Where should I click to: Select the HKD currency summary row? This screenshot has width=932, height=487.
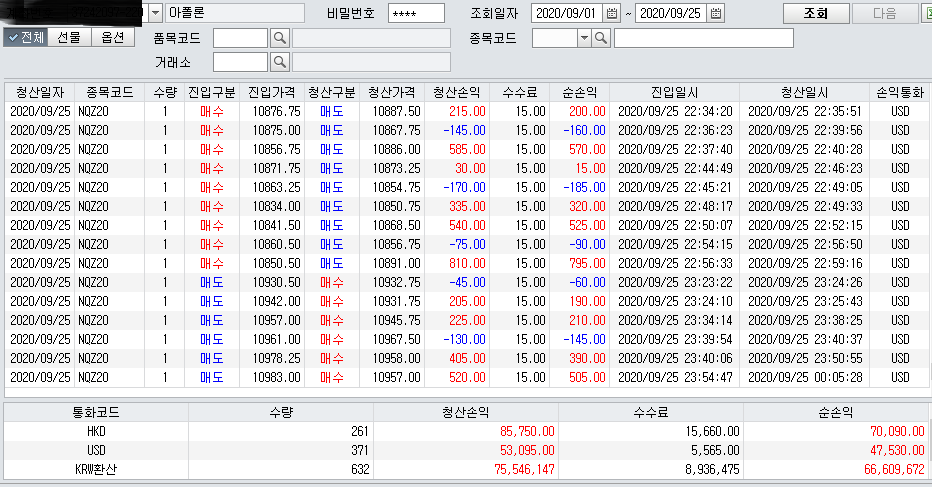[x=467, y=431]
